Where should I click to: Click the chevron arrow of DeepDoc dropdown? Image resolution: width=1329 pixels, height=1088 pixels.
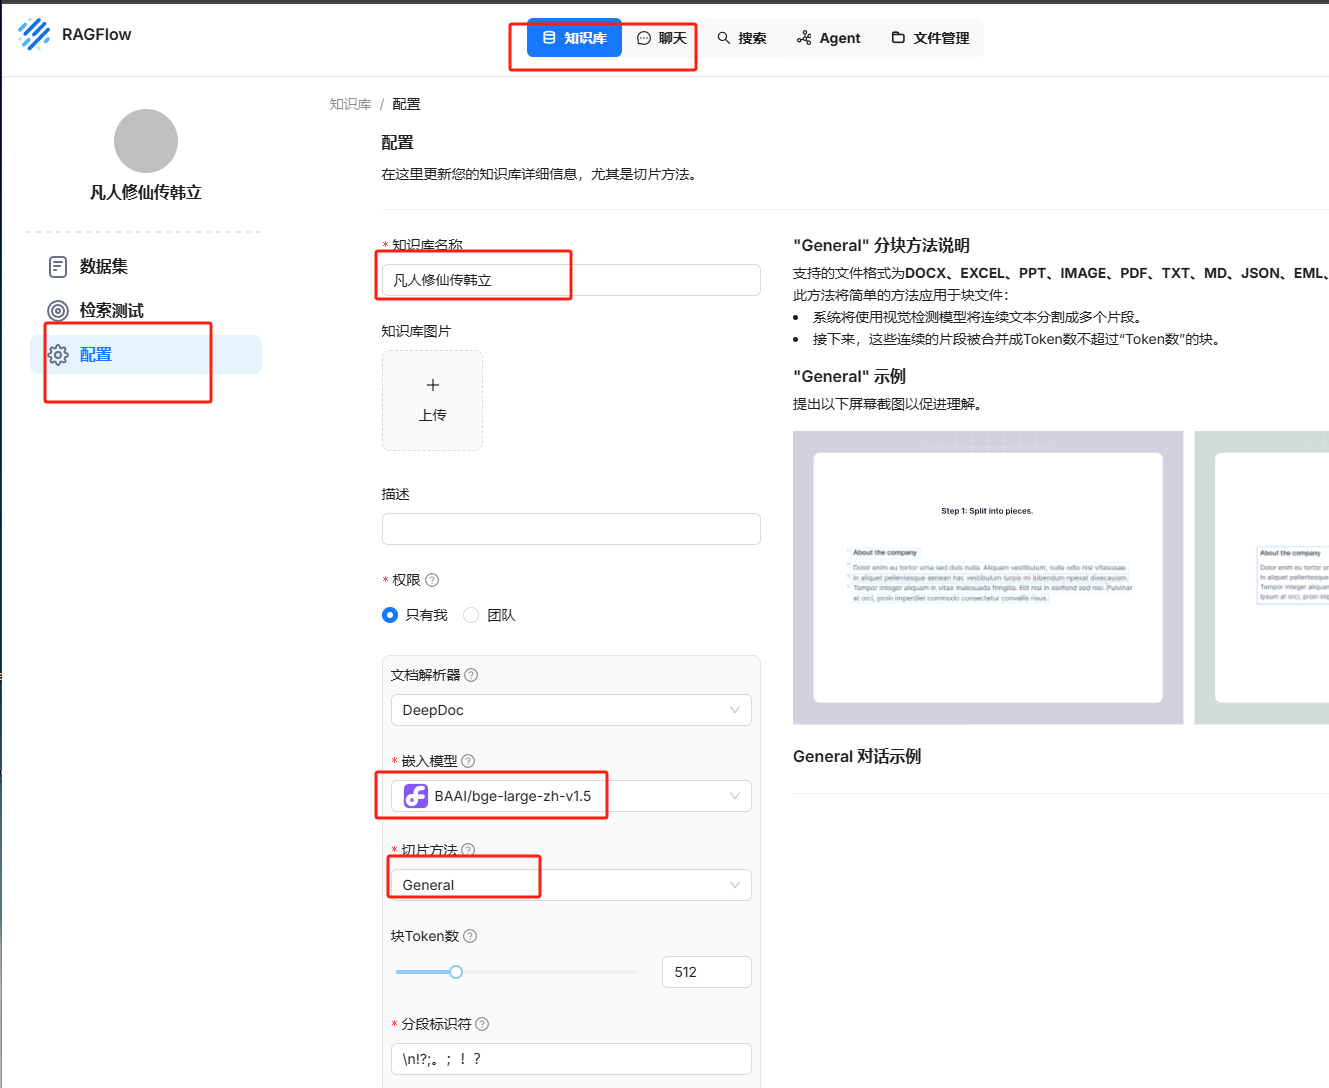click(735, 710)
